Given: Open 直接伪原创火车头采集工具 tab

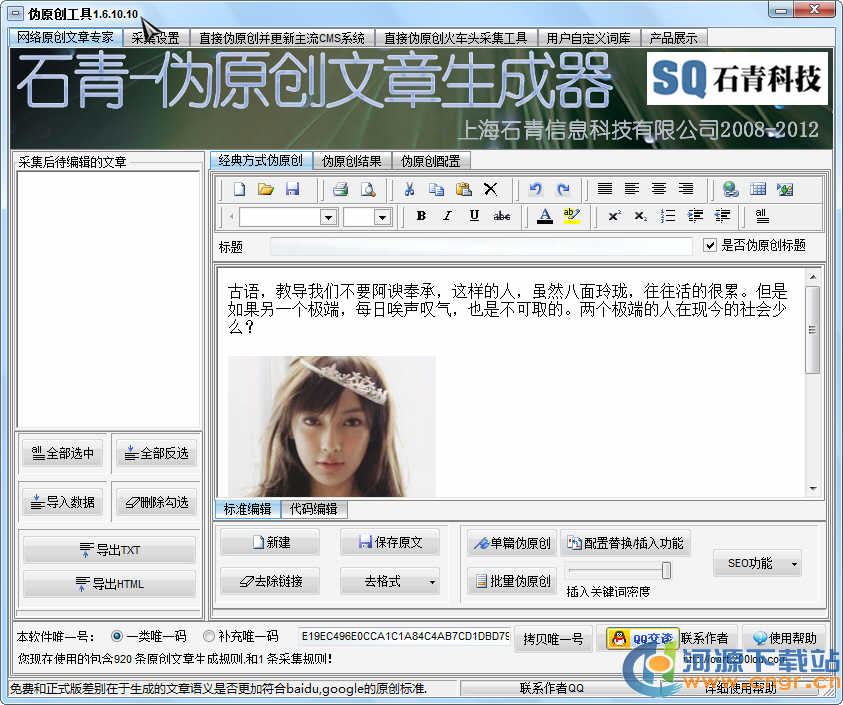Looking at the screenshot, I should click(456, 38).
